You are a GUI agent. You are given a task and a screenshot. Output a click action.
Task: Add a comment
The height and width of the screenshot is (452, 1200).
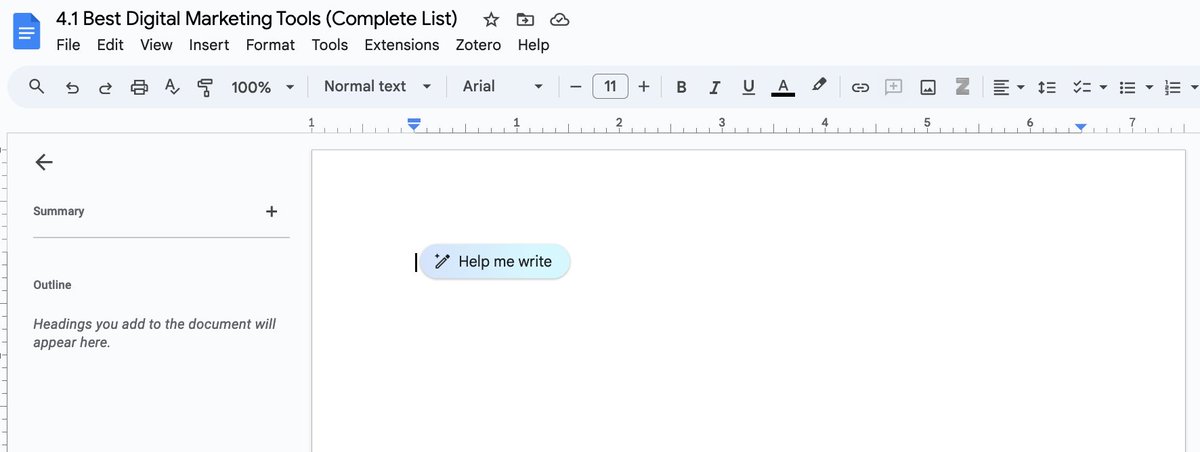(894, 87)
